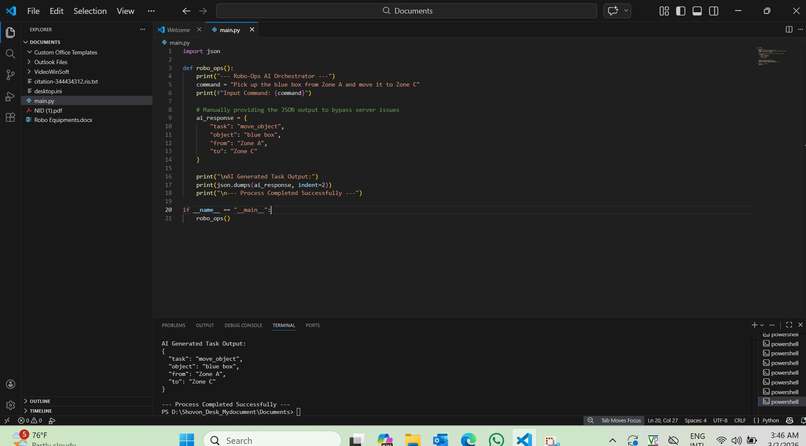Click the Documents command center search box
The image size is (806, 446).
tap(407, 11)
